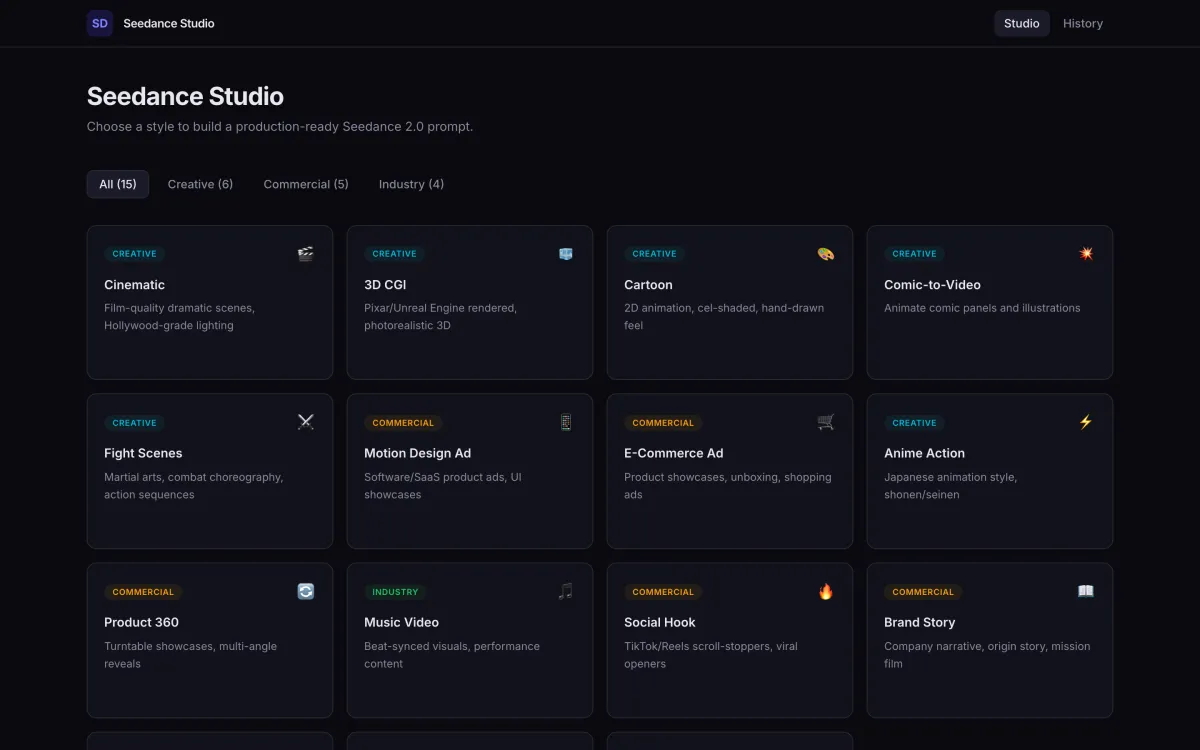Screen dimensions: 1200x750
Task: Switch to the Studio nav tab
Action: pyautogui.click(x=1022, y=23)
